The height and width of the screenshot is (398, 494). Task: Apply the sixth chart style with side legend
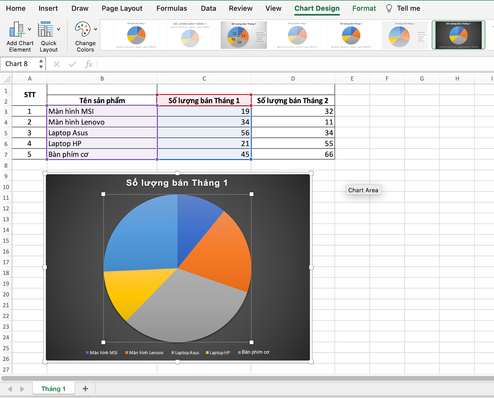[405, 35]
